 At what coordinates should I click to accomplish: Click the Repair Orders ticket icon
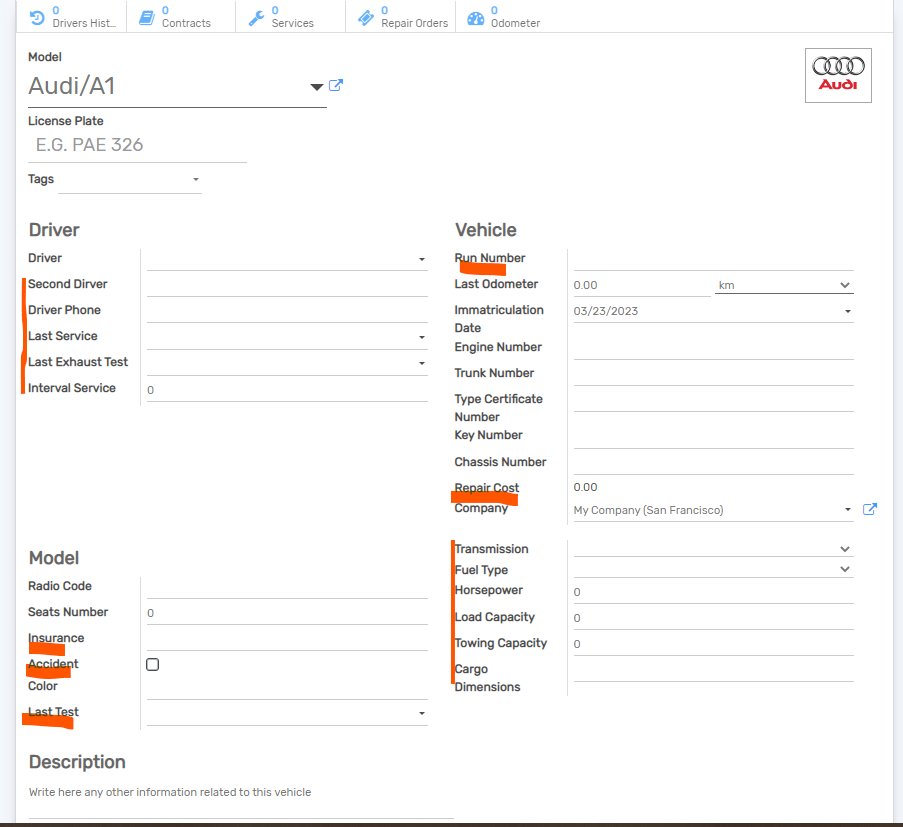click(366, 17)
